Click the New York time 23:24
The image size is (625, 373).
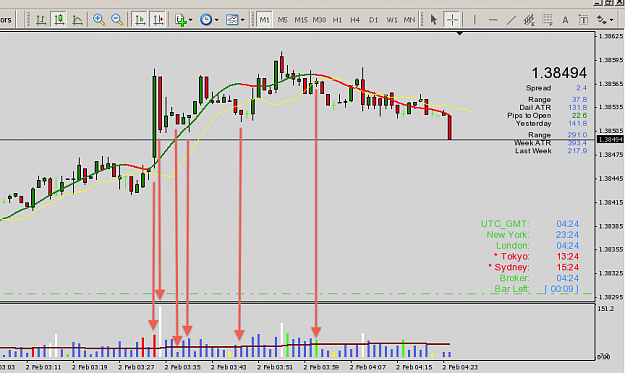[567, 235]
